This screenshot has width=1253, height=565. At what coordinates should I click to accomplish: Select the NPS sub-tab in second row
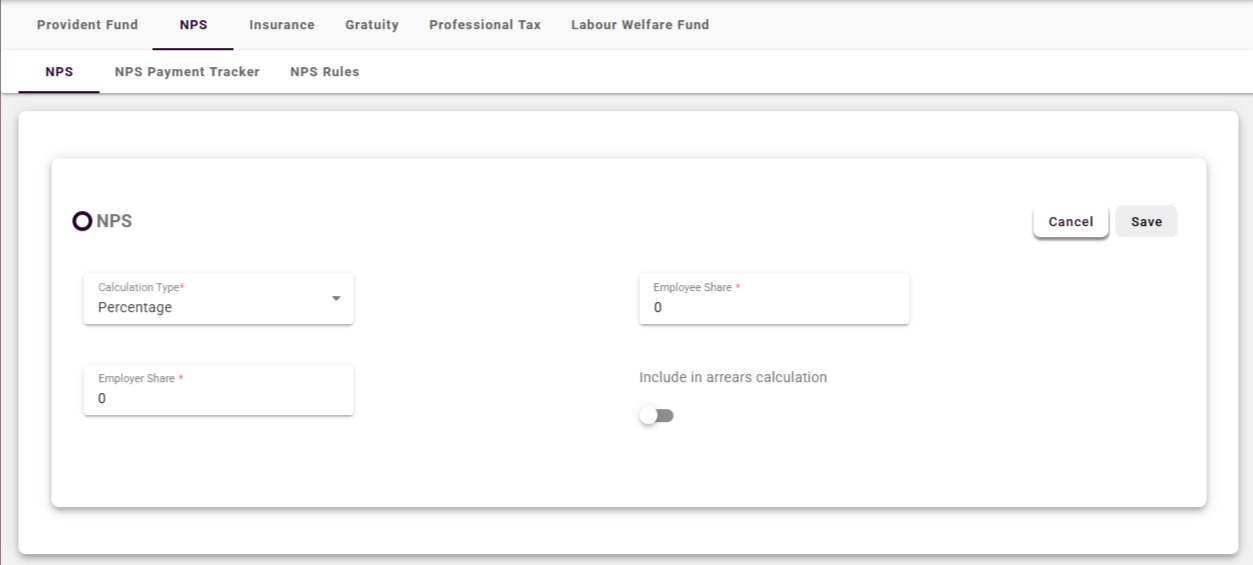(59, 72)
